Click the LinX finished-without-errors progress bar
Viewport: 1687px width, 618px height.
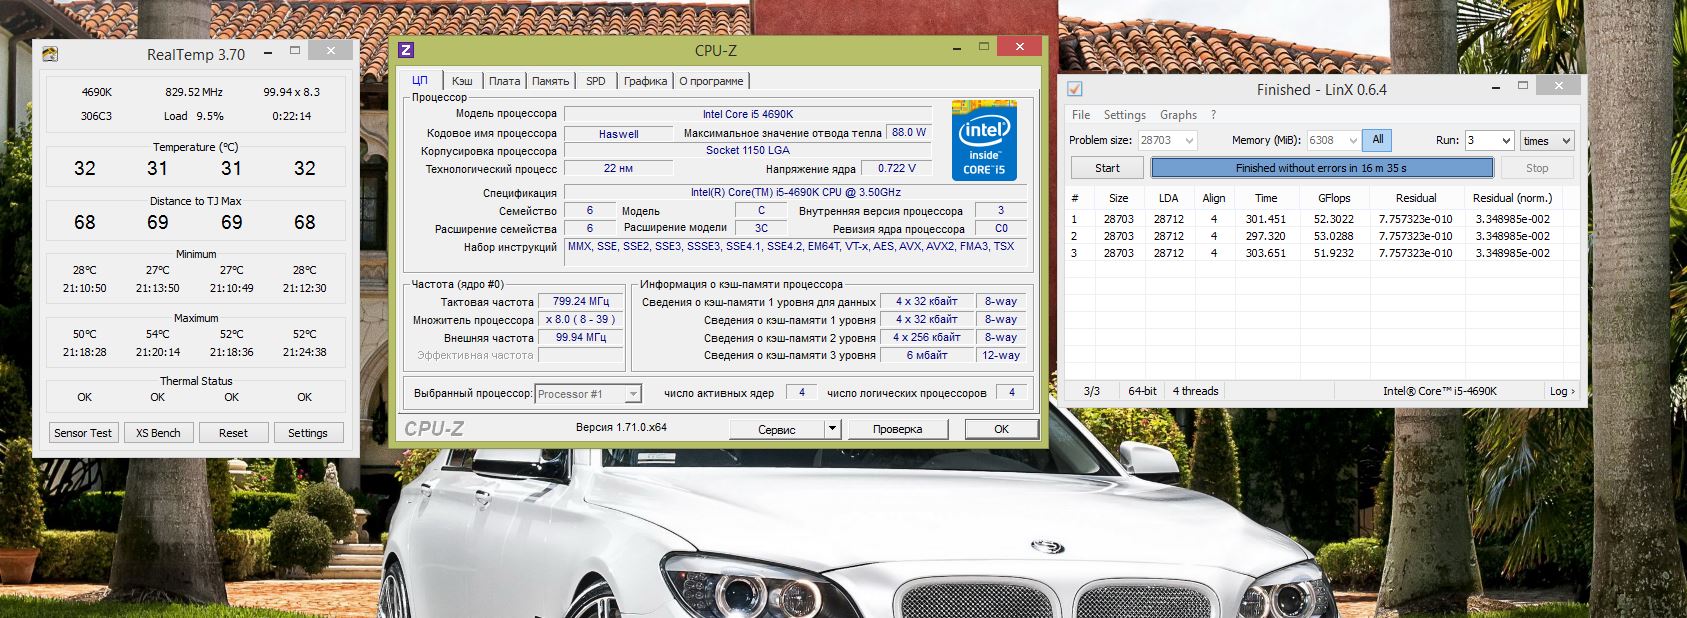(1321, 168)
